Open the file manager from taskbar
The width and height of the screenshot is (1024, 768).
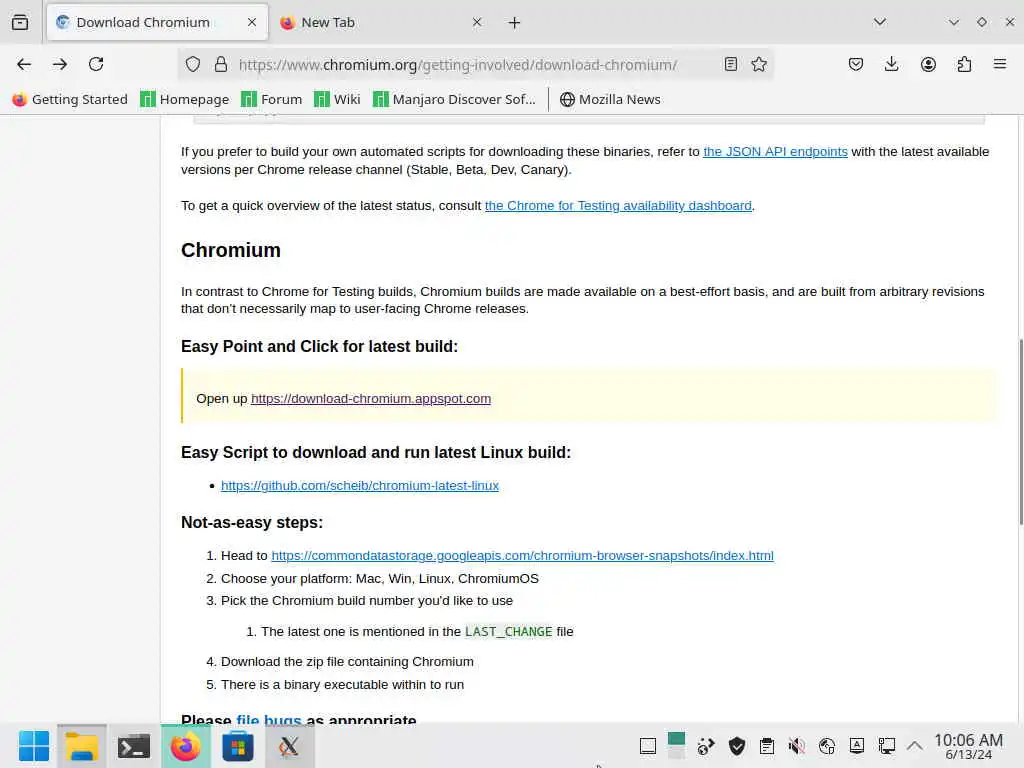coord(82,746)
